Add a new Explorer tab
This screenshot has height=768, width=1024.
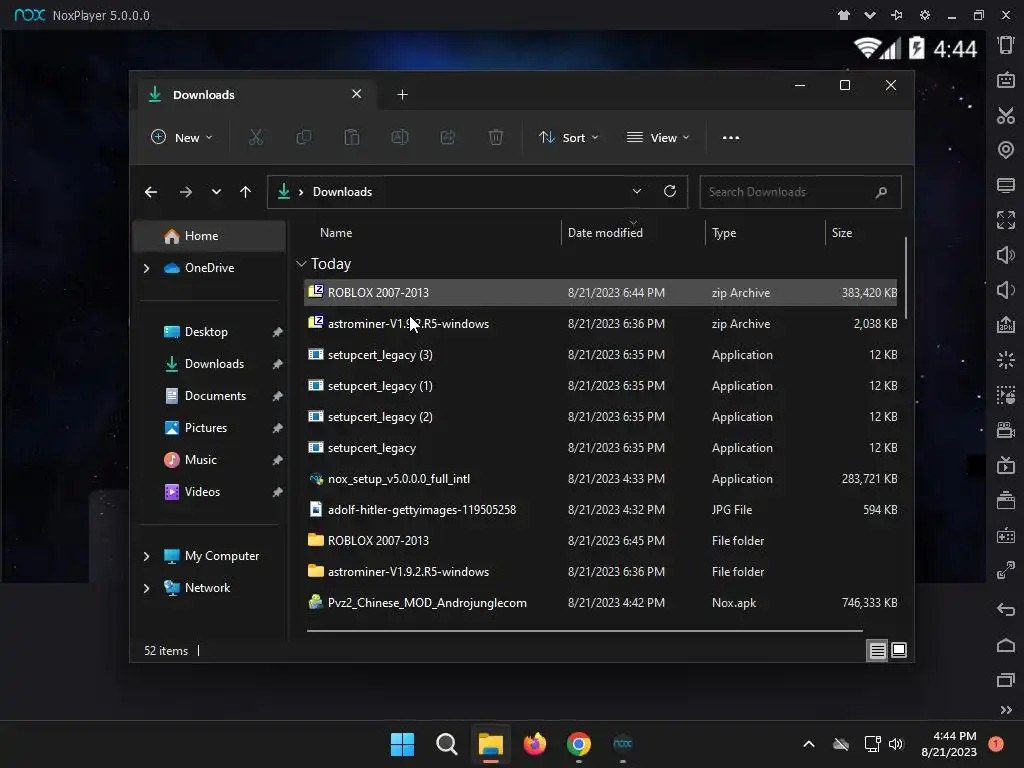click(x=402, y=95)
